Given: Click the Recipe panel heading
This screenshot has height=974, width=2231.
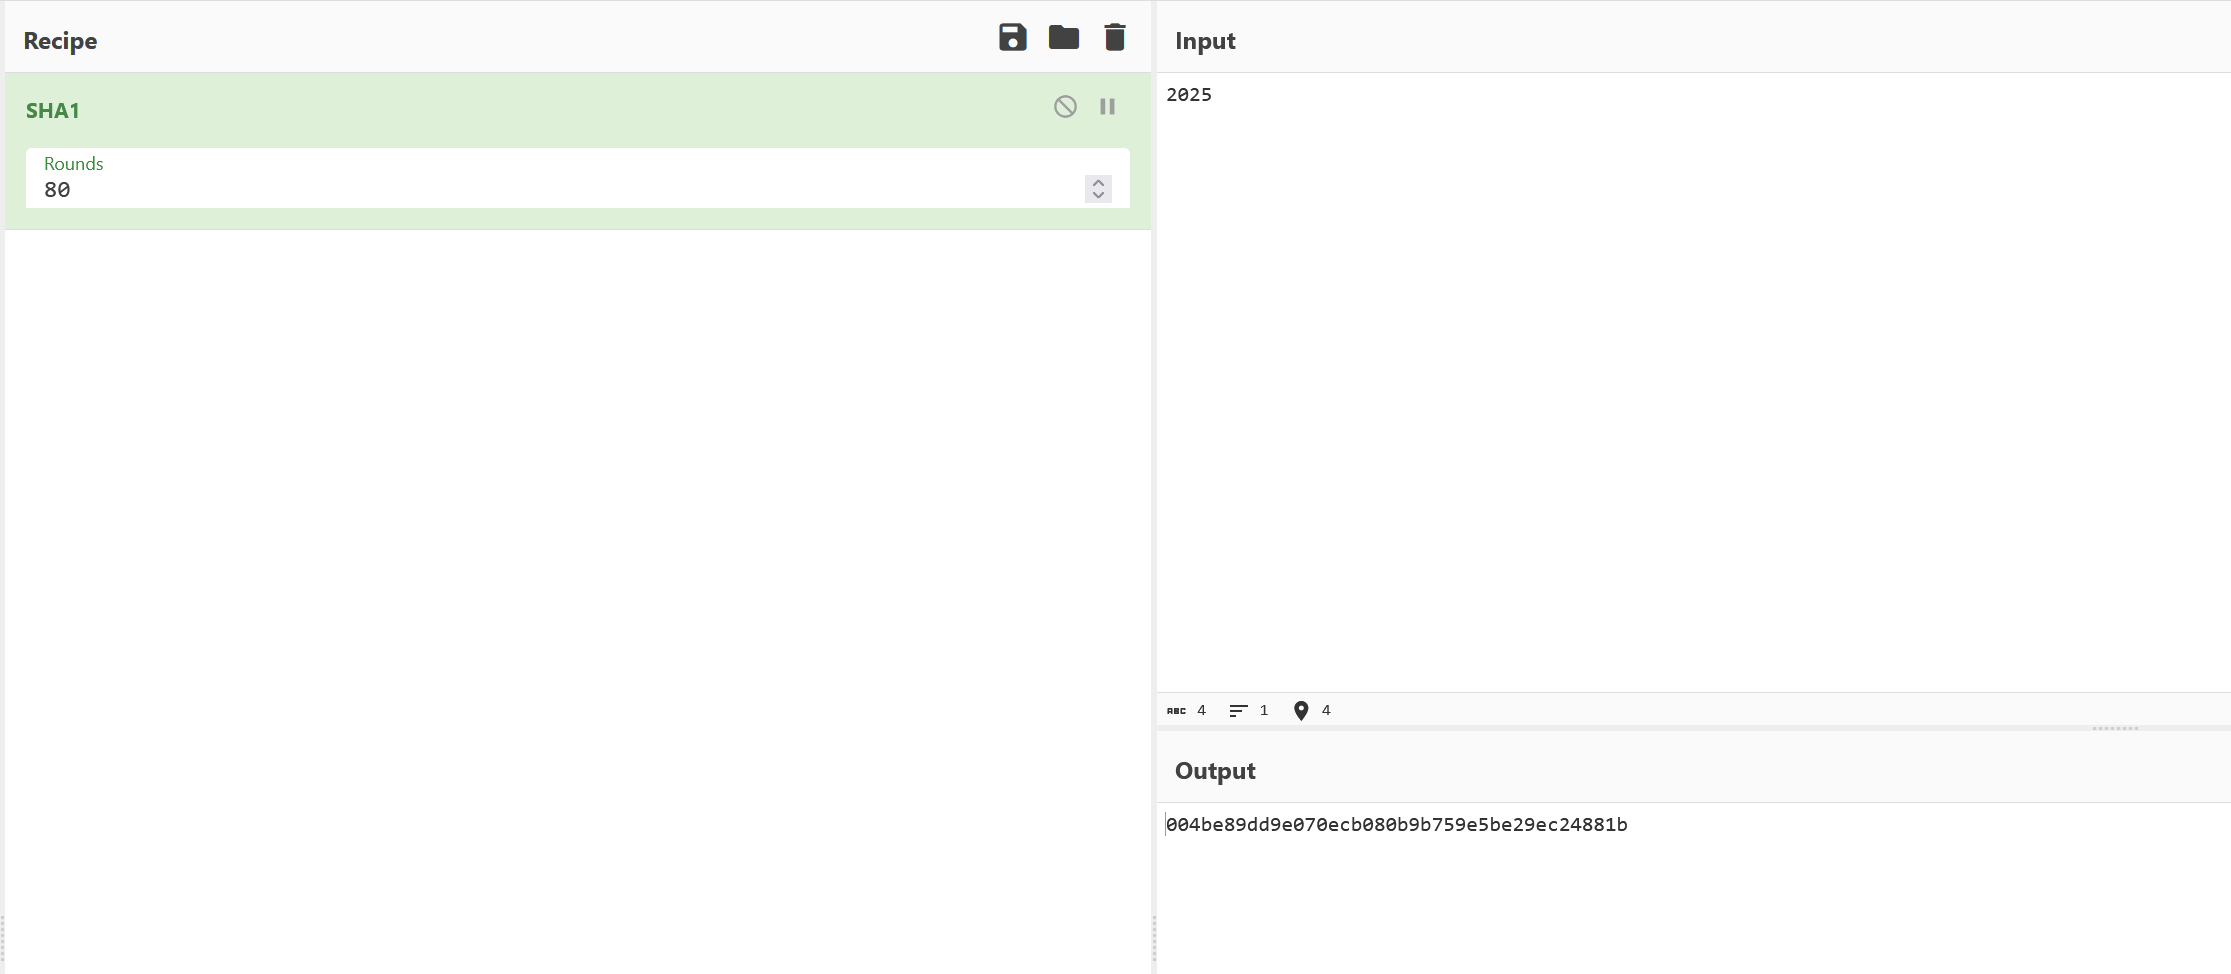Looking at the screenshot, I should (x=60, y=41).
